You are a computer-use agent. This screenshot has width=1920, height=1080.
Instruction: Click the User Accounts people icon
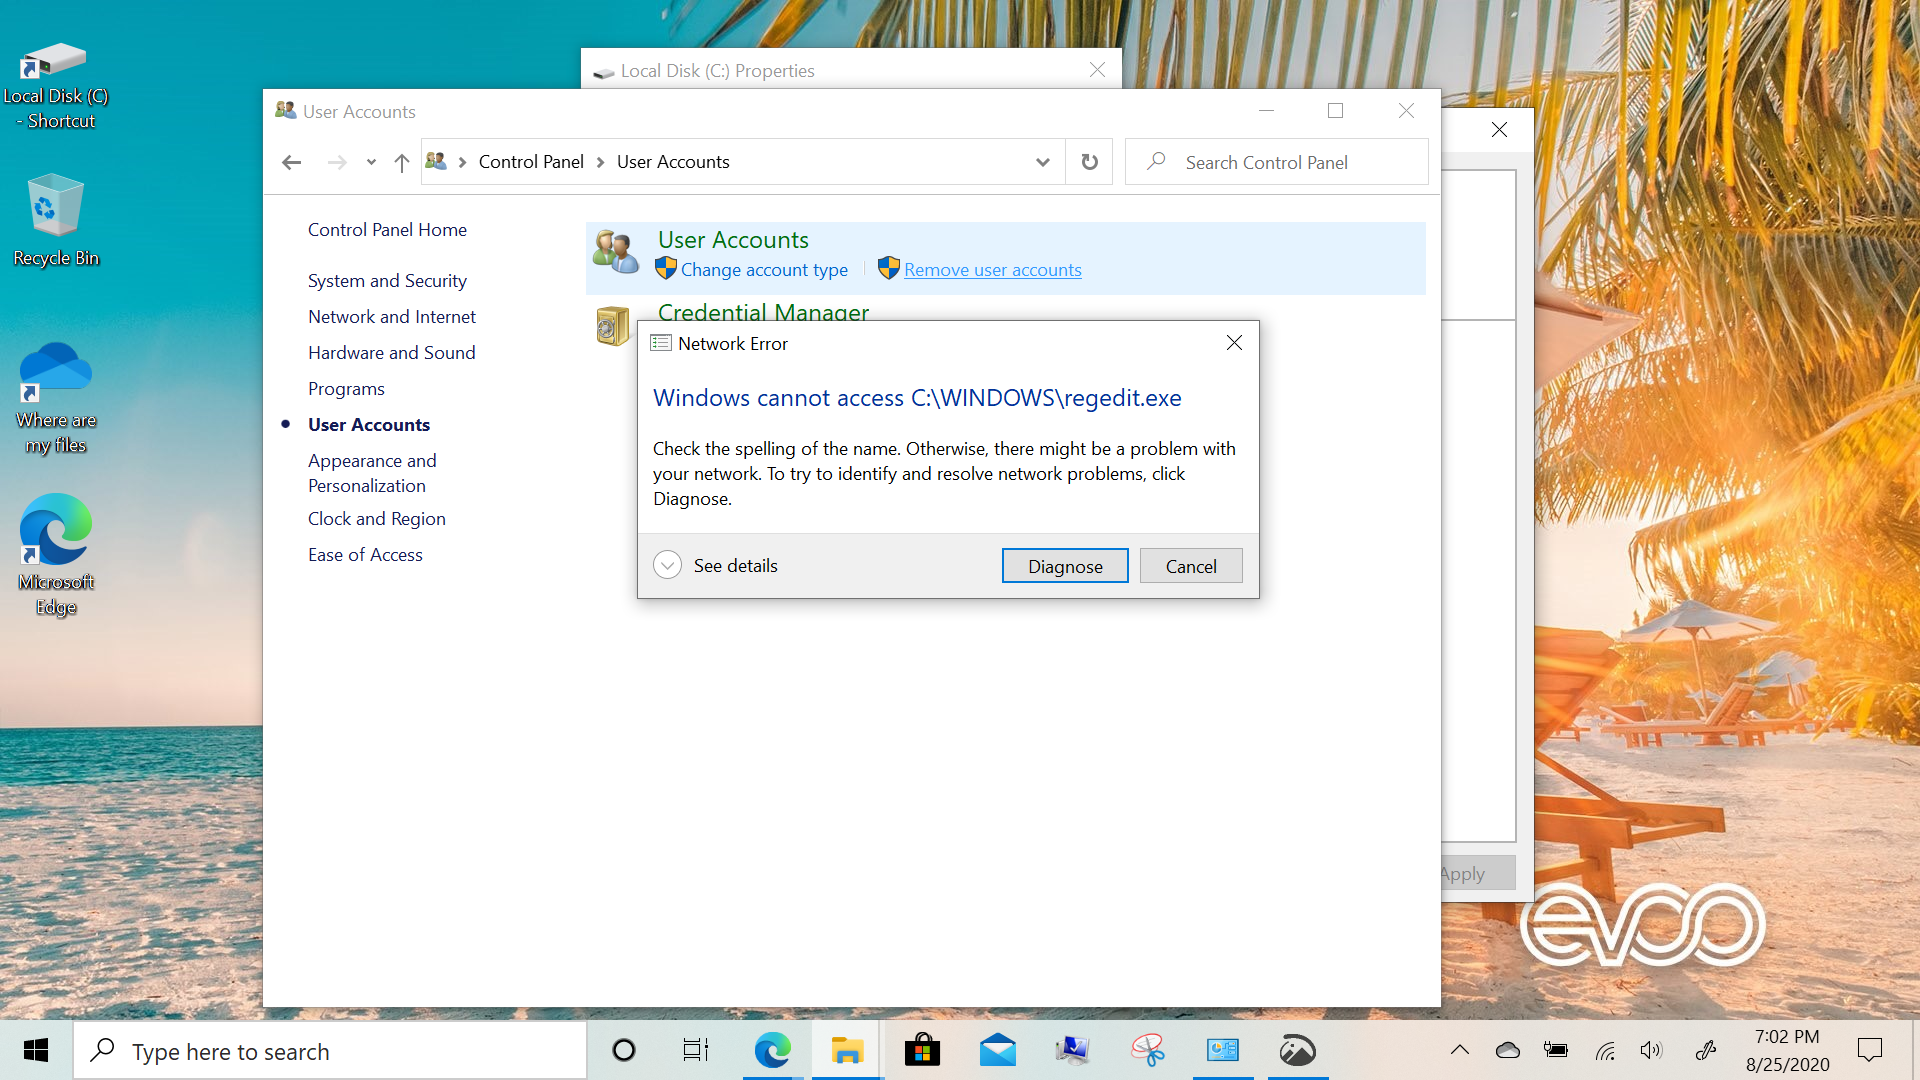(x=615, y=251)
